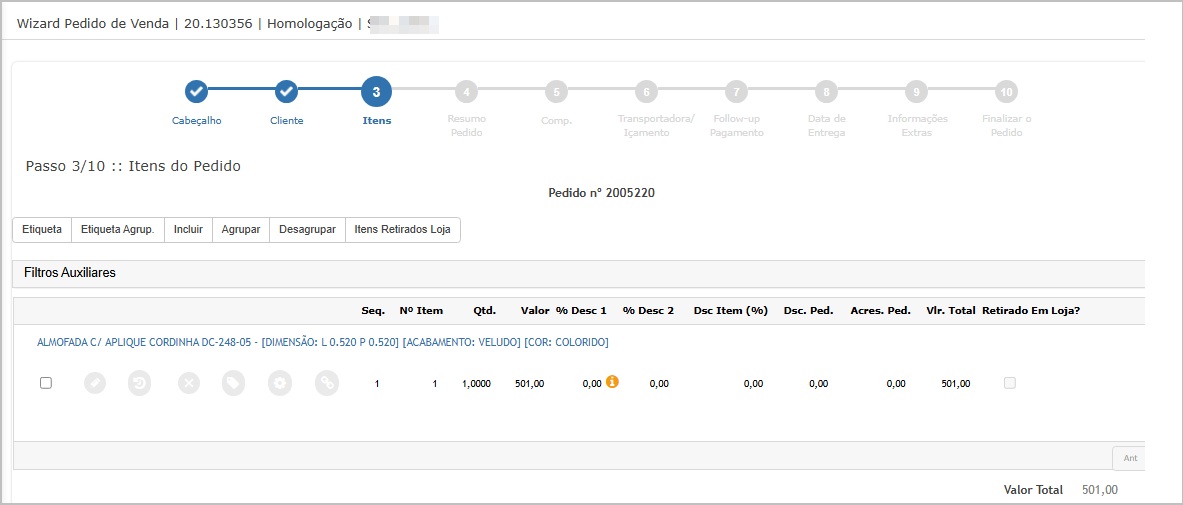The image size is (1183, 505).
Task: Click the delete X icon on item row
Action: (x=189, y=383)
